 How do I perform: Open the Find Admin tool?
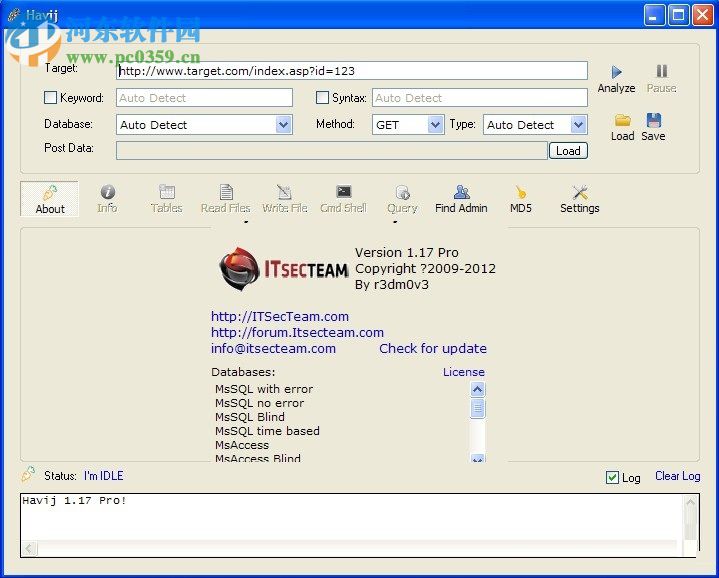pyautogui.click(x=461, y=199)
